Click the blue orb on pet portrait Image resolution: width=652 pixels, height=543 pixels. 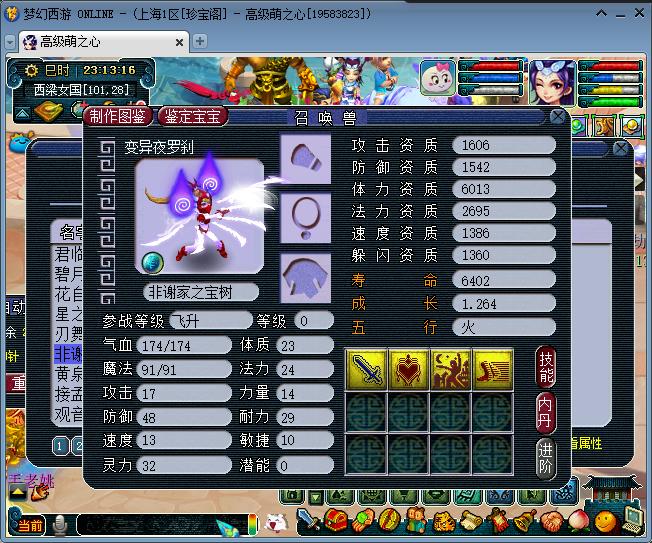(x=151, y=262)
